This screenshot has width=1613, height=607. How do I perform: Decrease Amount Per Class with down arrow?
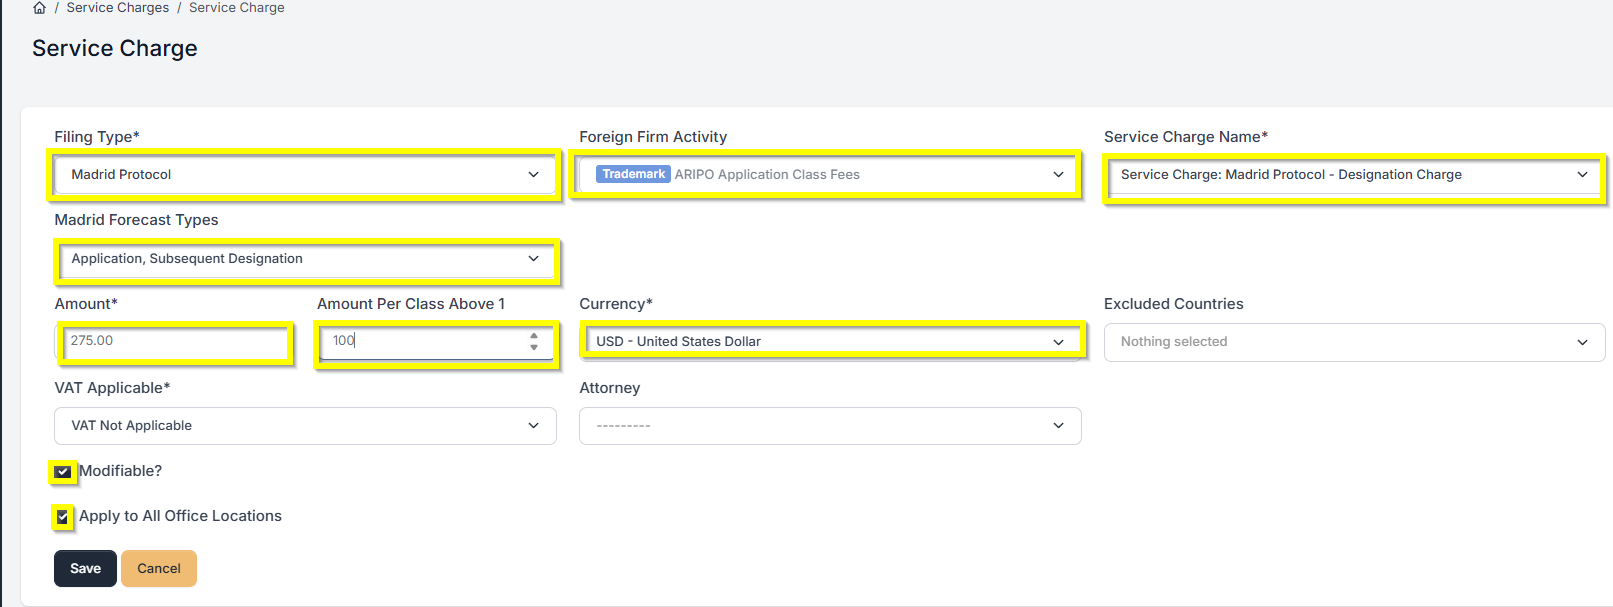click(x=534, y=347)
